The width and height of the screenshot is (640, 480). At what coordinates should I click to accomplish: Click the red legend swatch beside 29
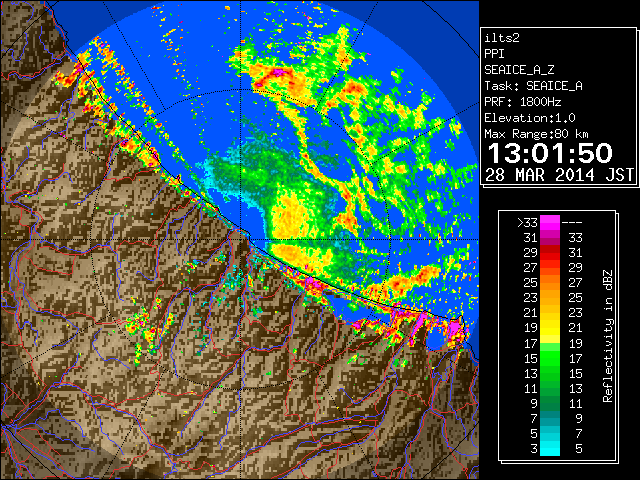pos(550,253)
